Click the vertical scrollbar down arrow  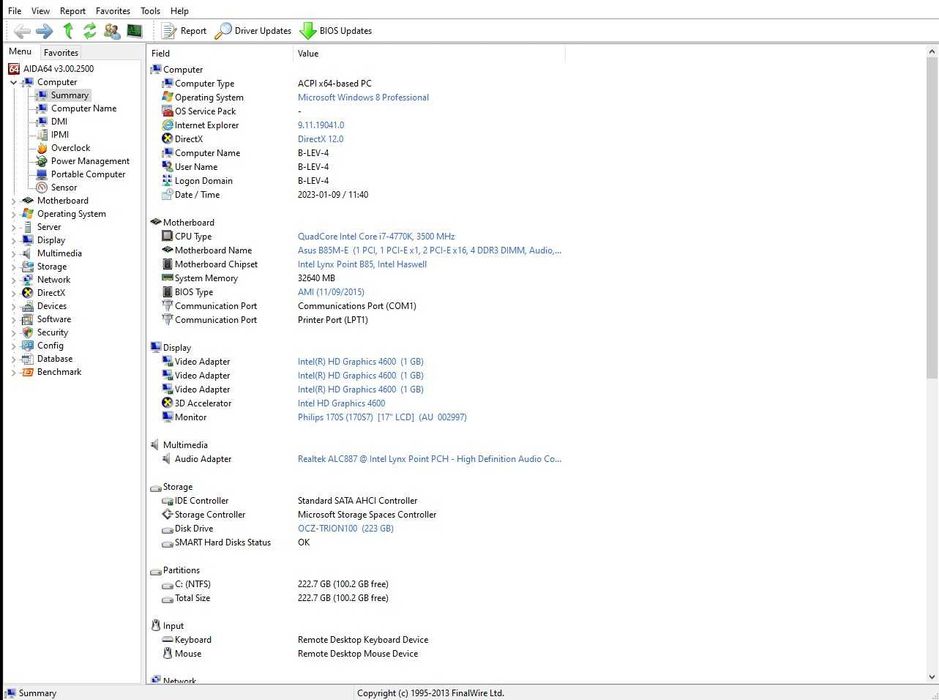click(931, 677)
